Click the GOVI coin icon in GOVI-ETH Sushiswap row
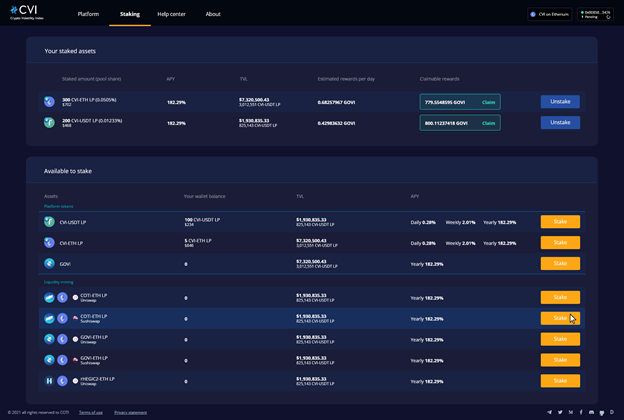 click(49, 360)
